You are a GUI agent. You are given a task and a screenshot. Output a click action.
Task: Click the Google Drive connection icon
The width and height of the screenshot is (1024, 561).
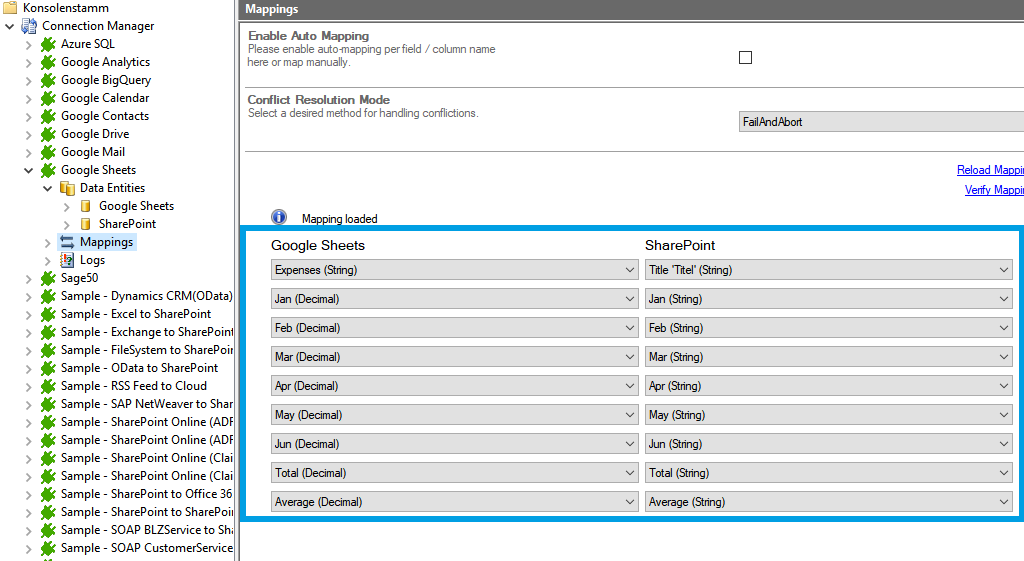[48, 134]
